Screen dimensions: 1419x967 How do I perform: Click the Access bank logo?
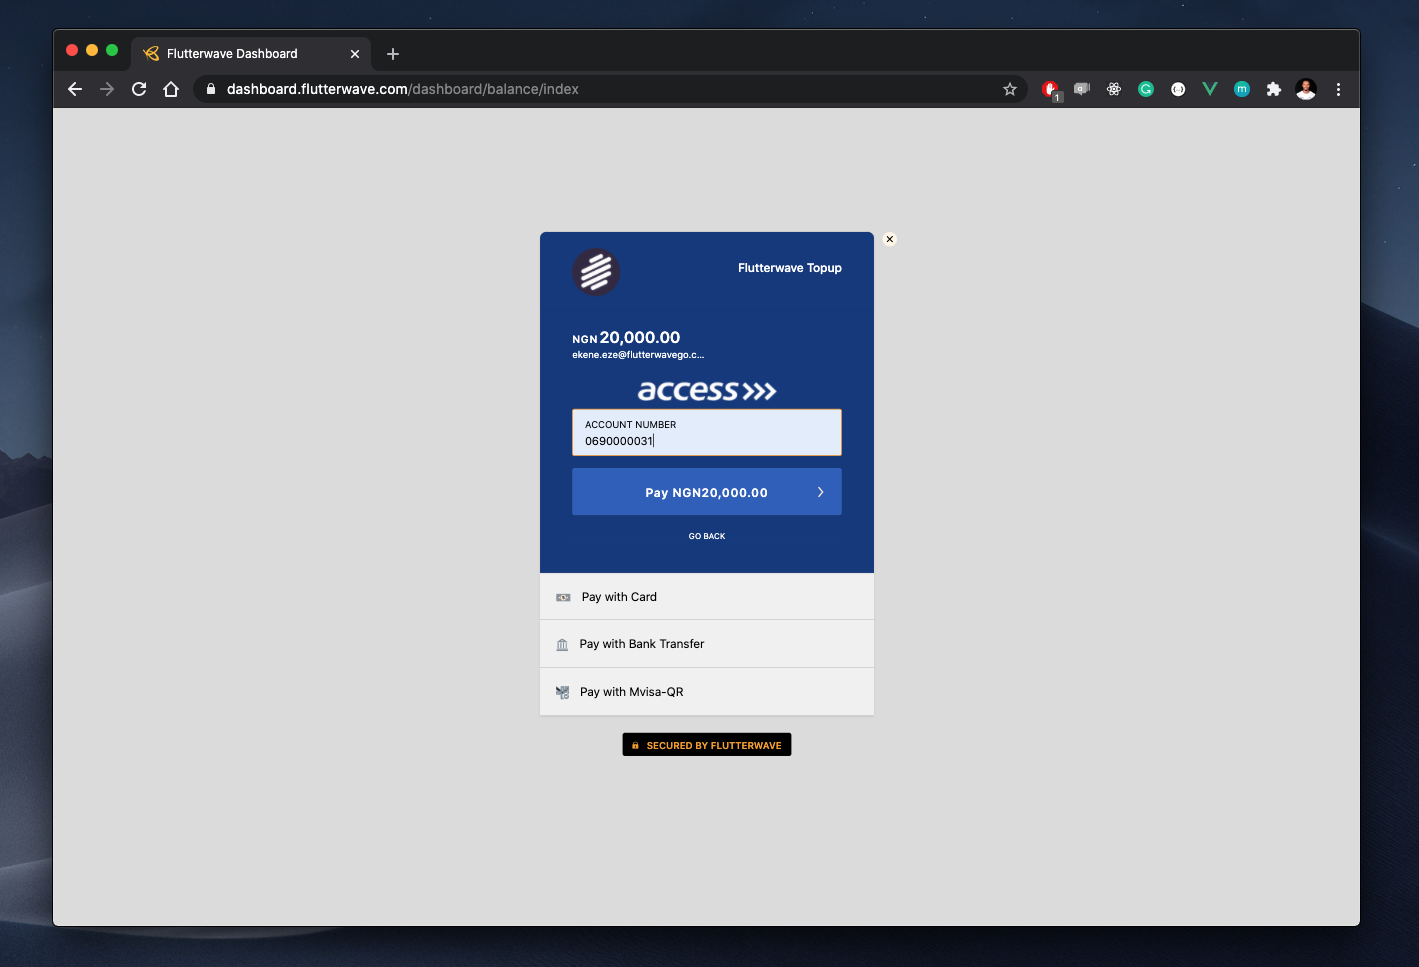(x=707, y=390)
